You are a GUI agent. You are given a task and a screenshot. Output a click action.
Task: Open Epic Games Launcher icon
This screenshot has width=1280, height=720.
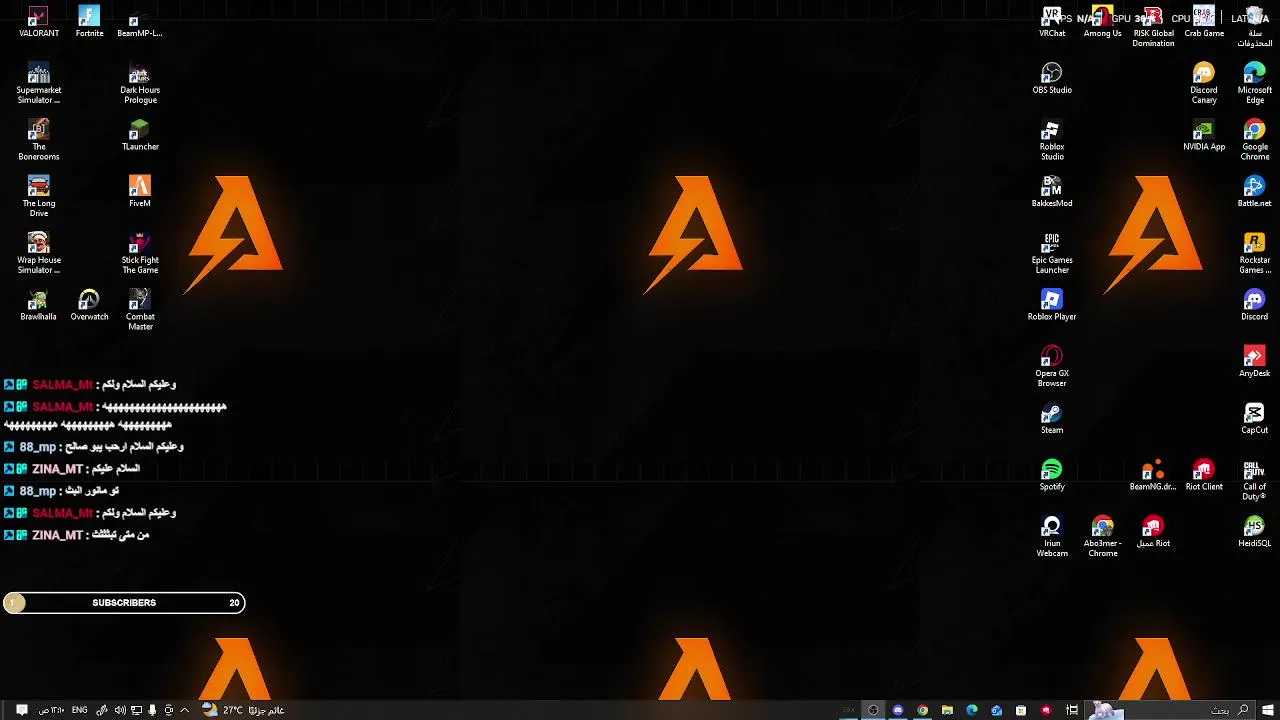(x=1052, y=254)
